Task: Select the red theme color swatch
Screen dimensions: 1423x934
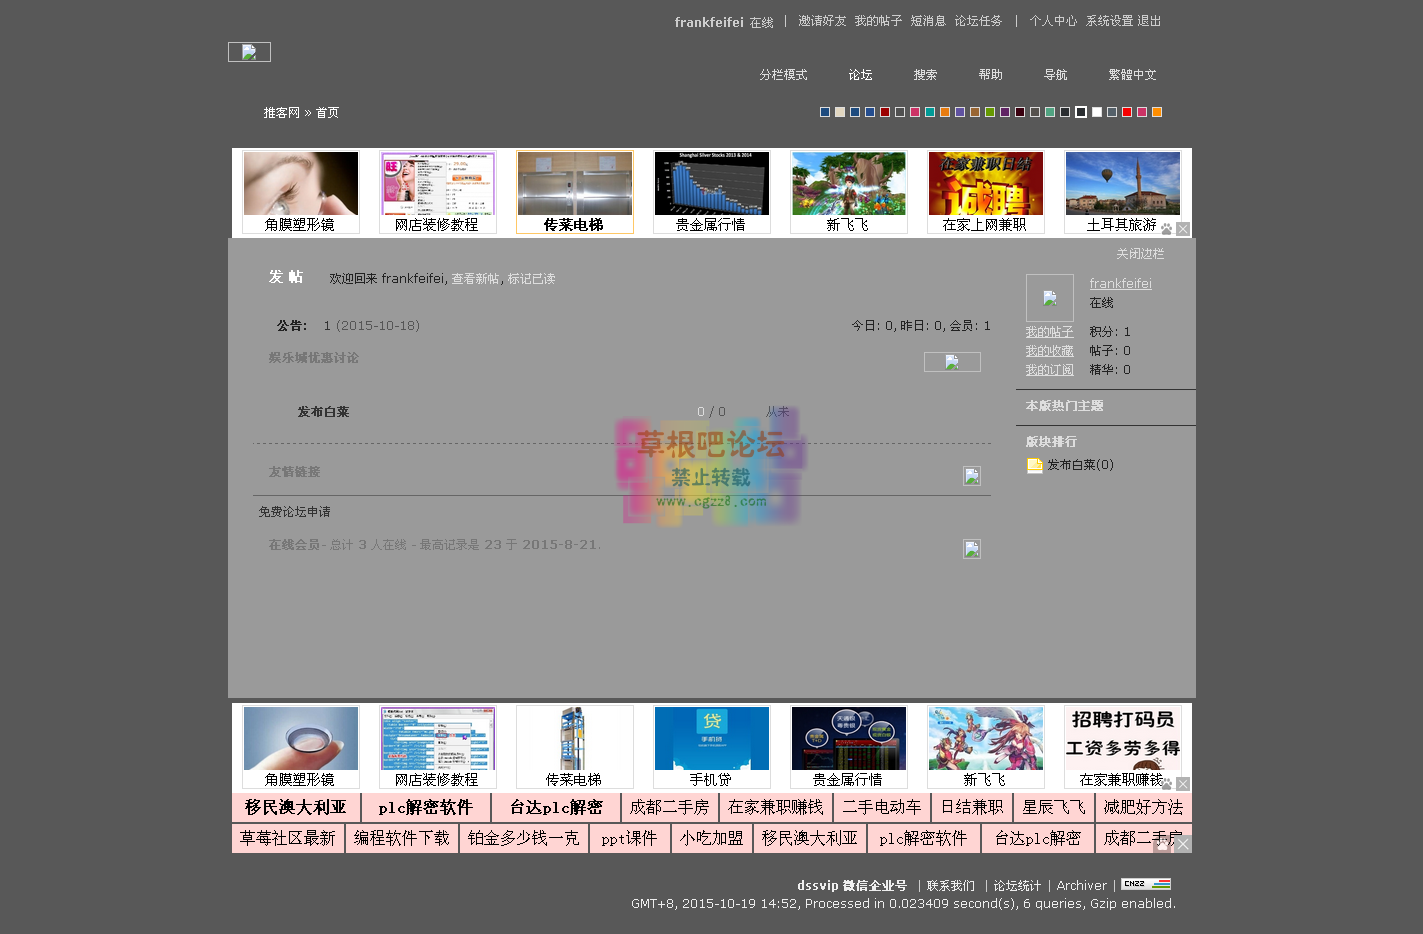Action: (x=1126, y=111)
